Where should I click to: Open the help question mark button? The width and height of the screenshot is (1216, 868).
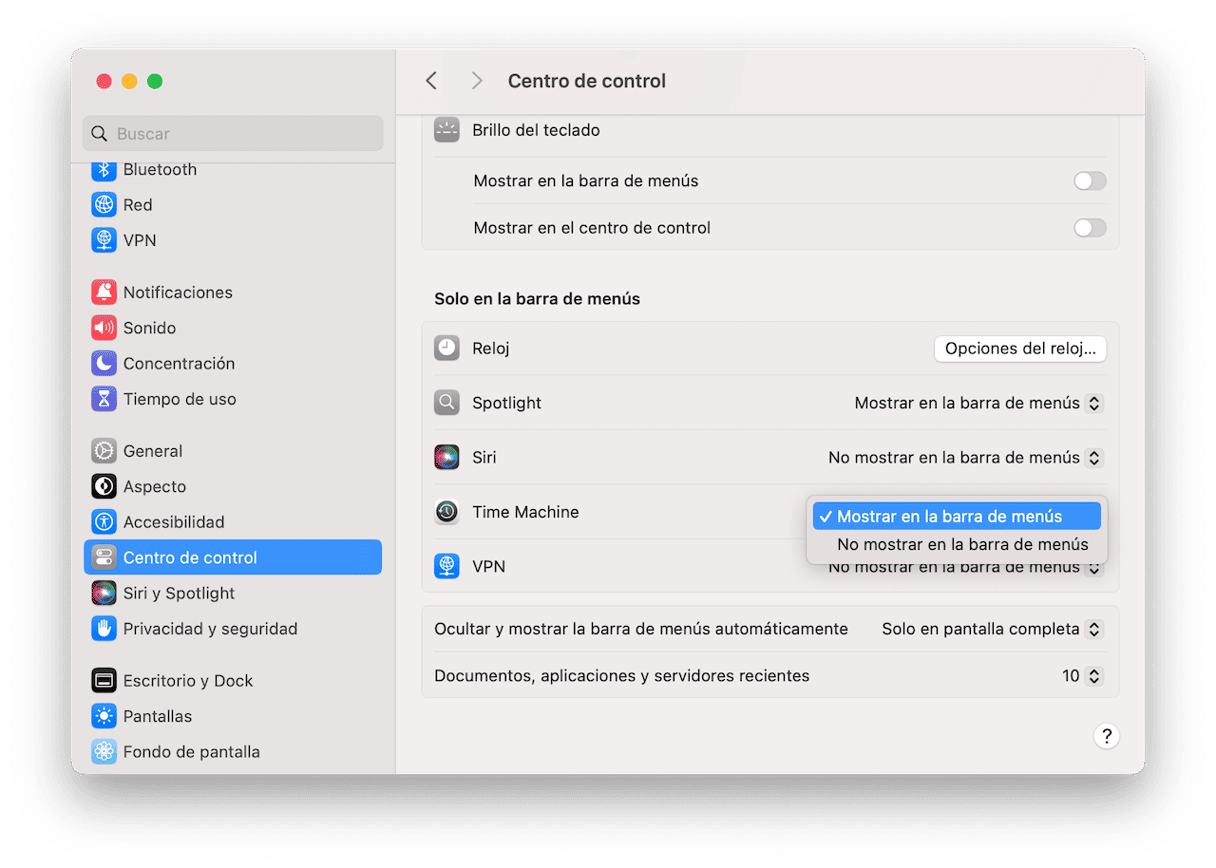point(1106,736)
